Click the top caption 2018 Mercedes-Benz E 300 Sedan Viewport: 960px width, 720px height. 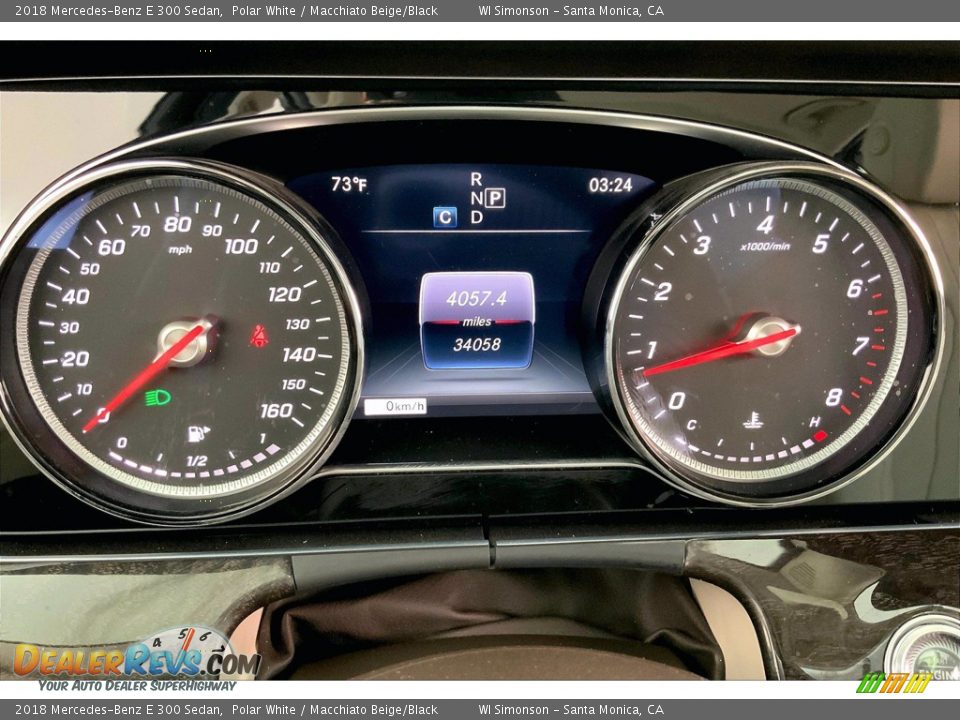[118, 10]
